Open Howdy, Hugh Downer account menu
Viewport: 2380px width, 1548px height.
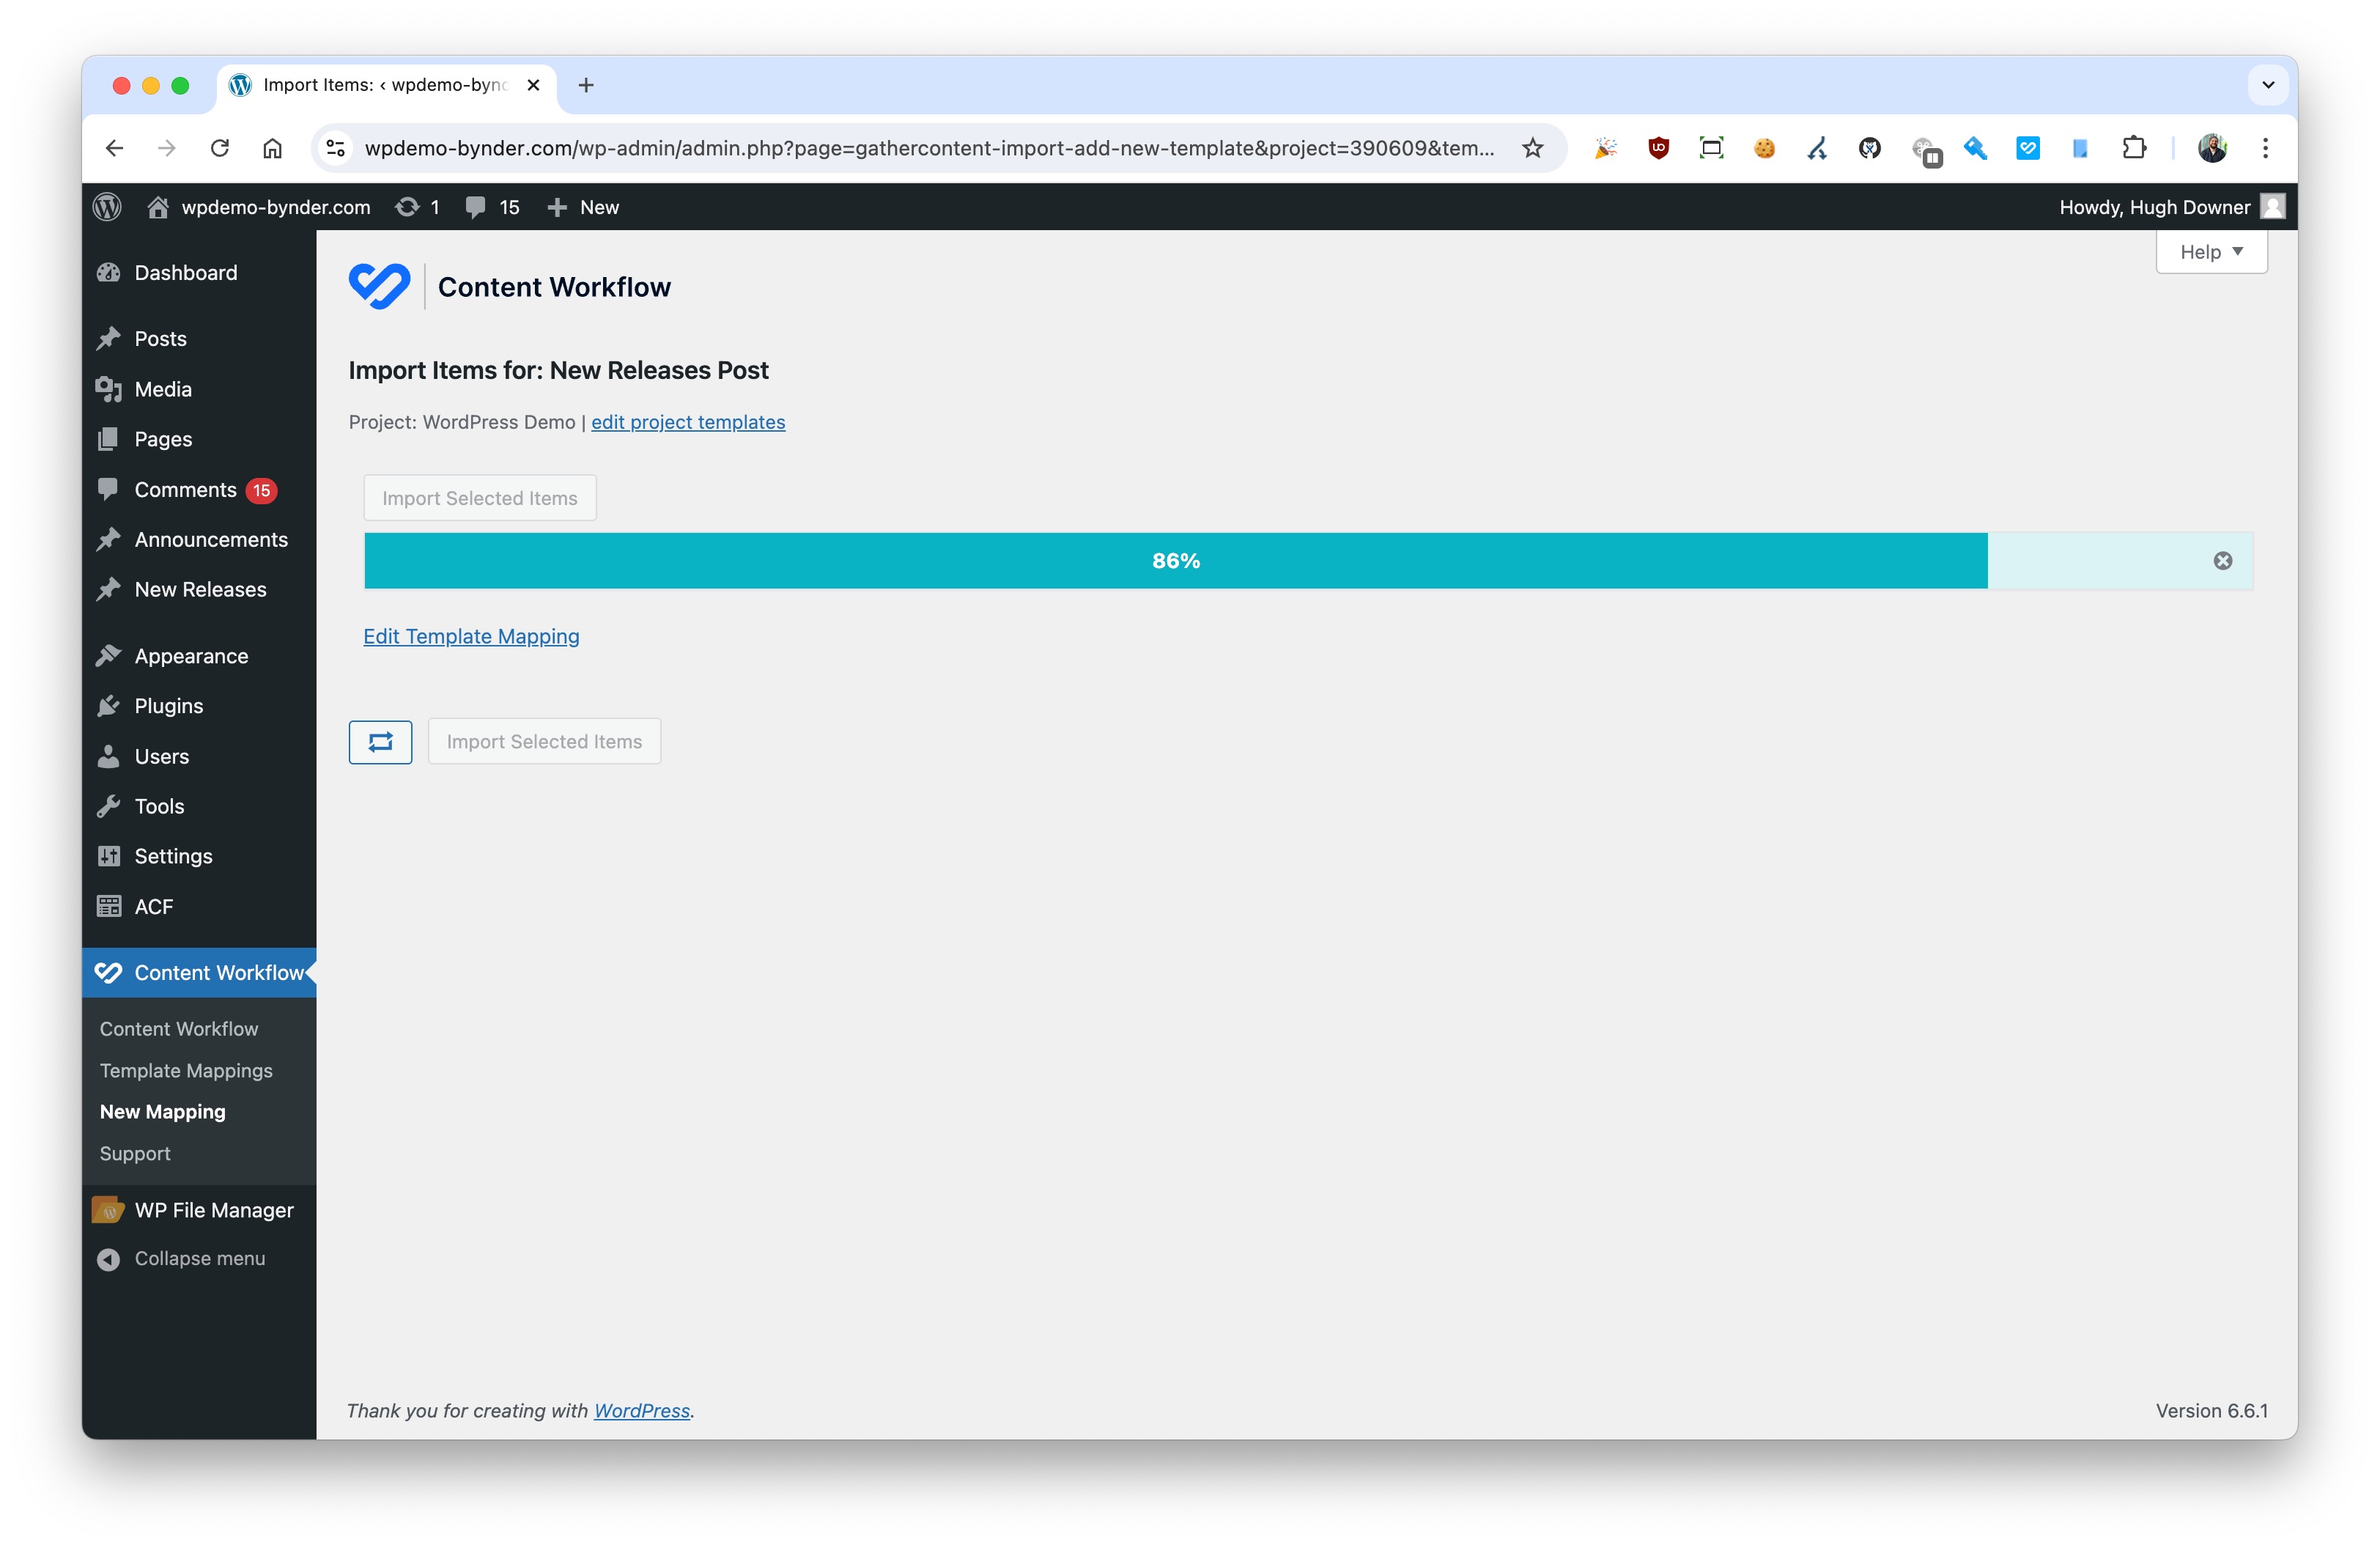click(x=2171, y=207)
